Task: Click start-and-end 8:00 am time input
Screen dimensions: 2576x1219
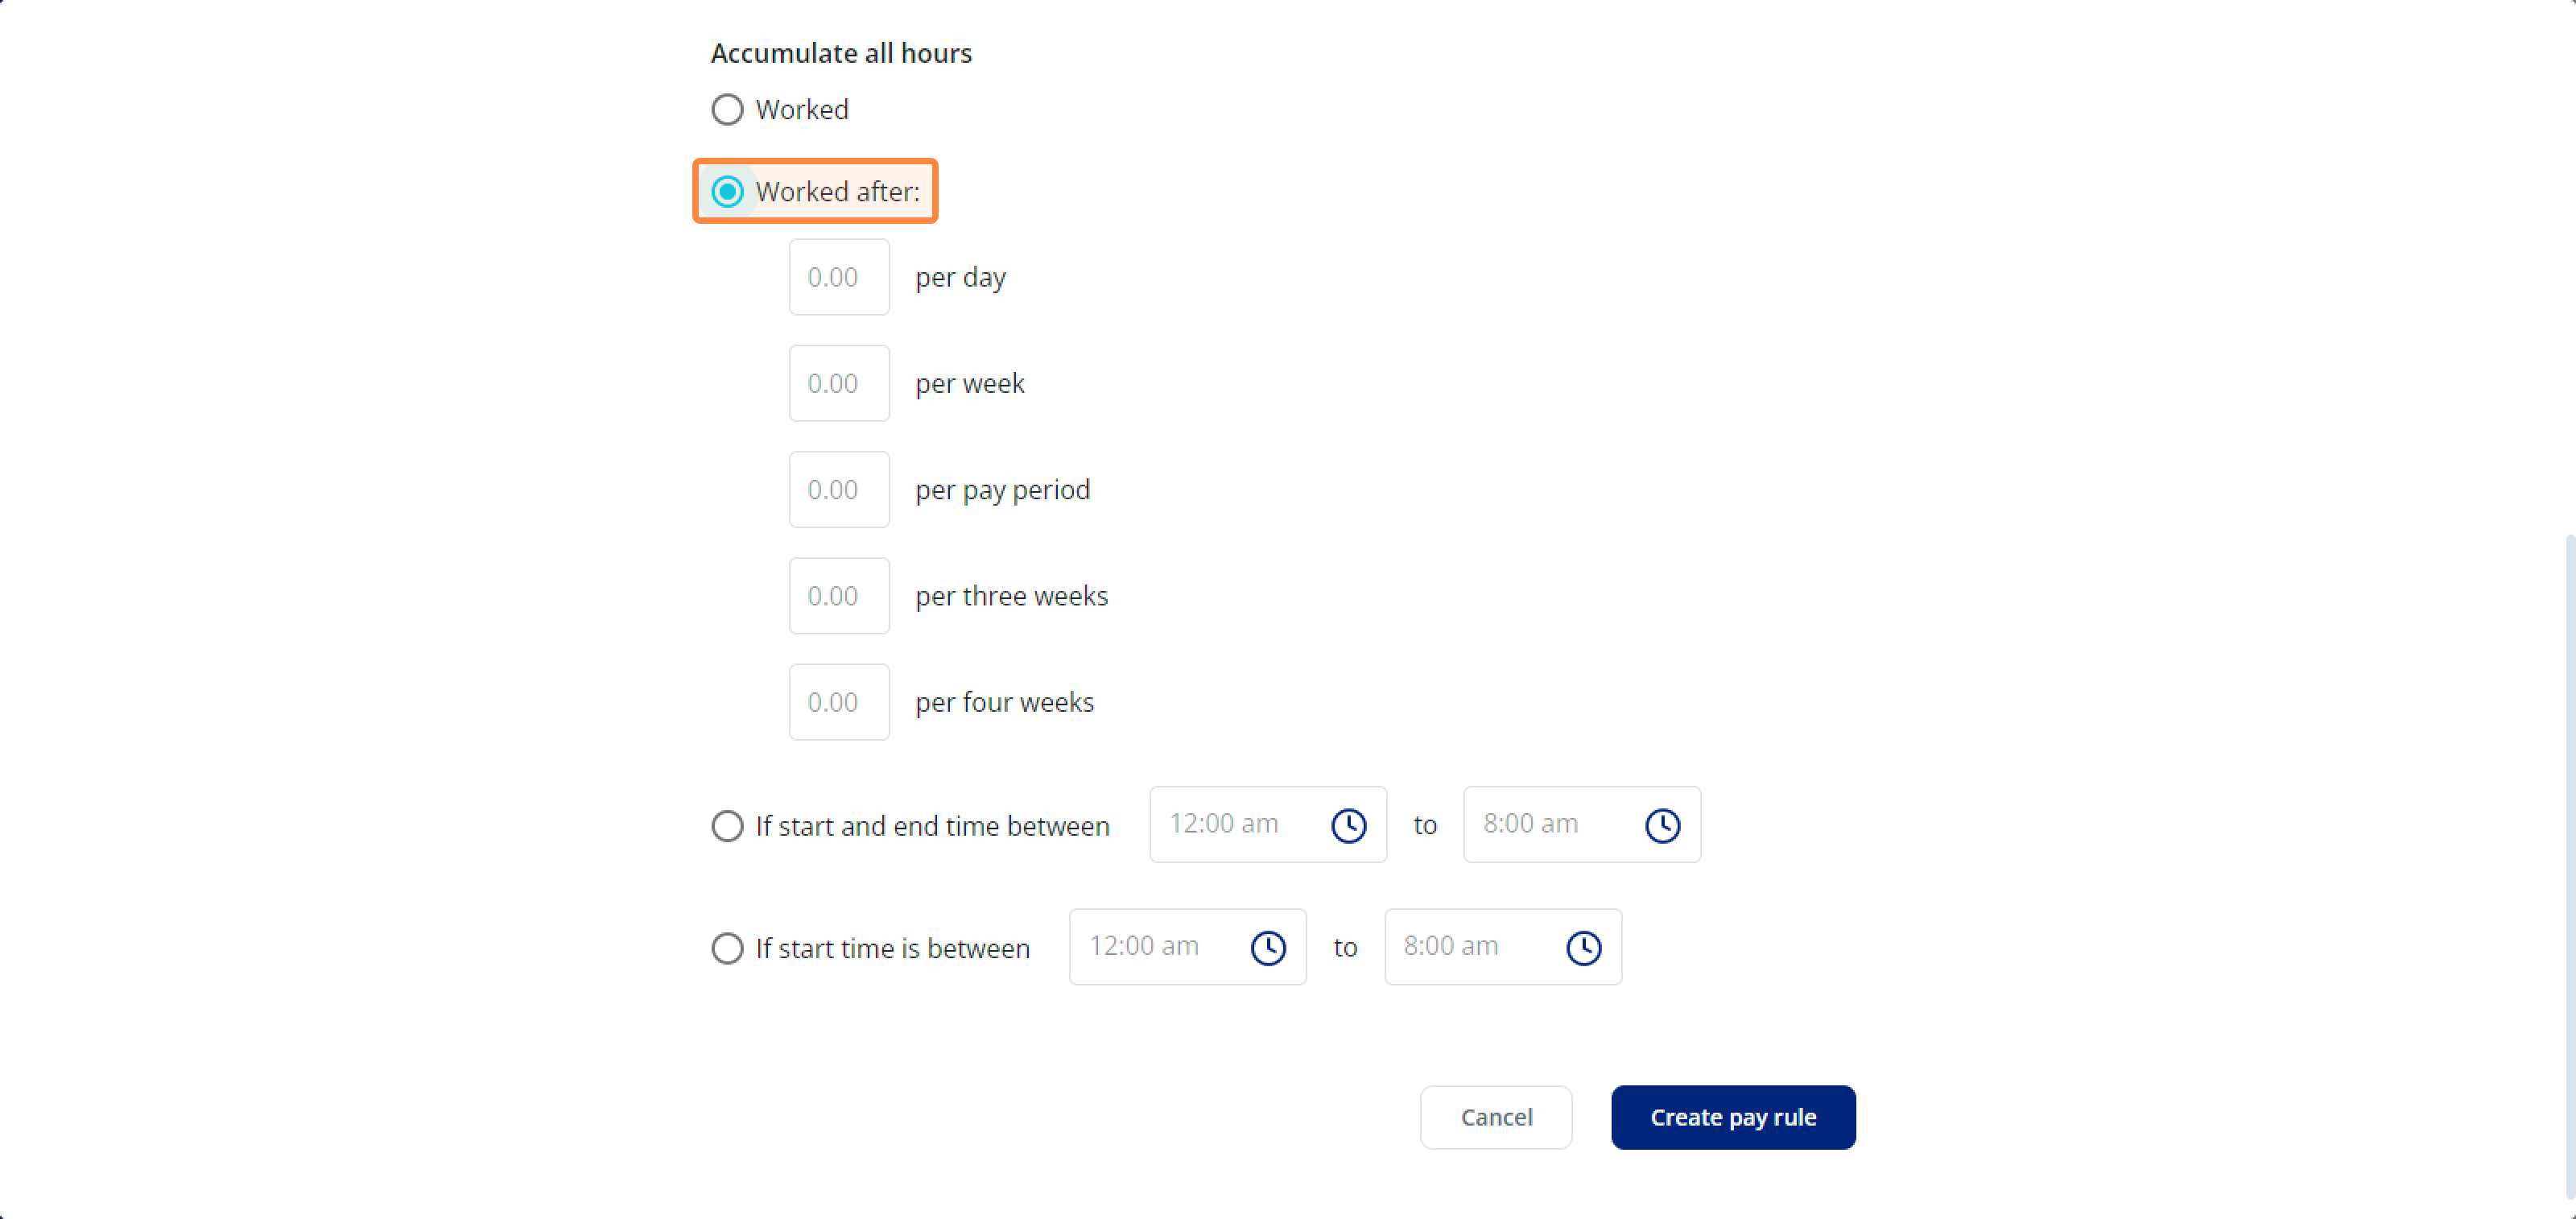Action: pos(1582,825)
